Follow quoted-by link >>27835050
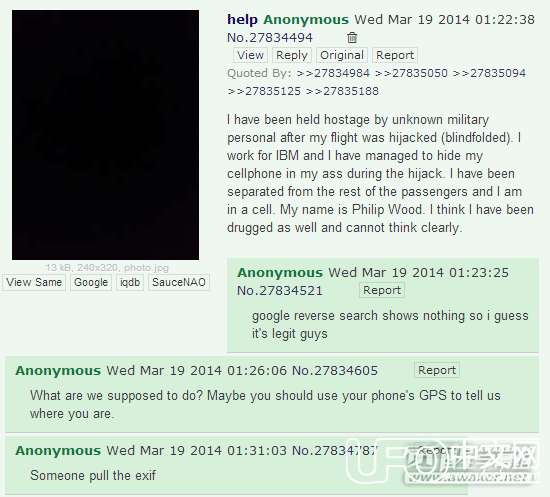The image size is (550, 497). click(411, 73)
